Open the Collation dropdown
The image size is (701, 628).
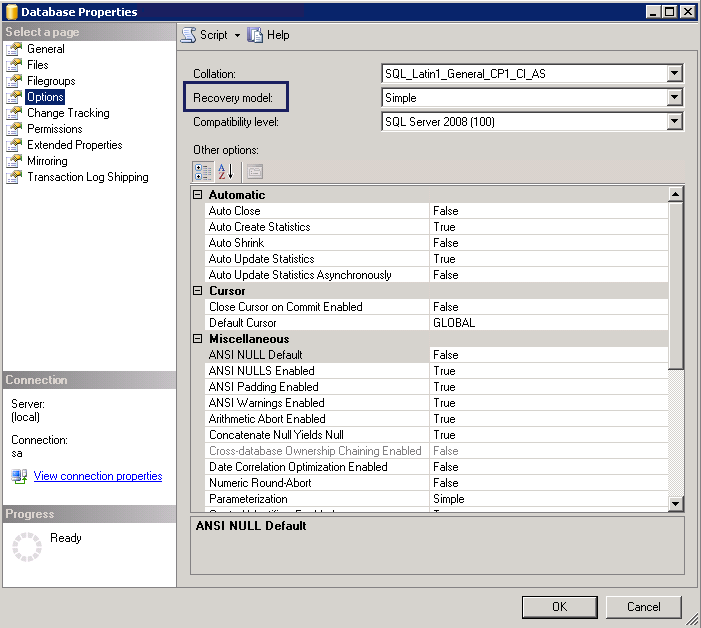click(675, 73)
